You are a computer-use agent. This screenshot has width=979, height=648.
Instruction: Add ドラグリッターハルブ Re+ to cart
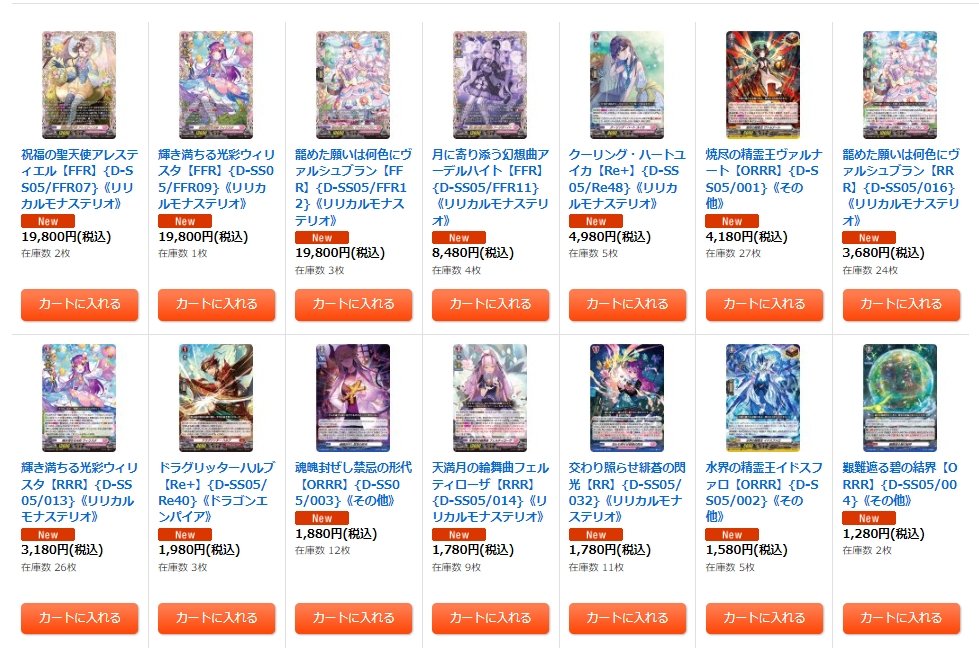(x=216, y=618)
